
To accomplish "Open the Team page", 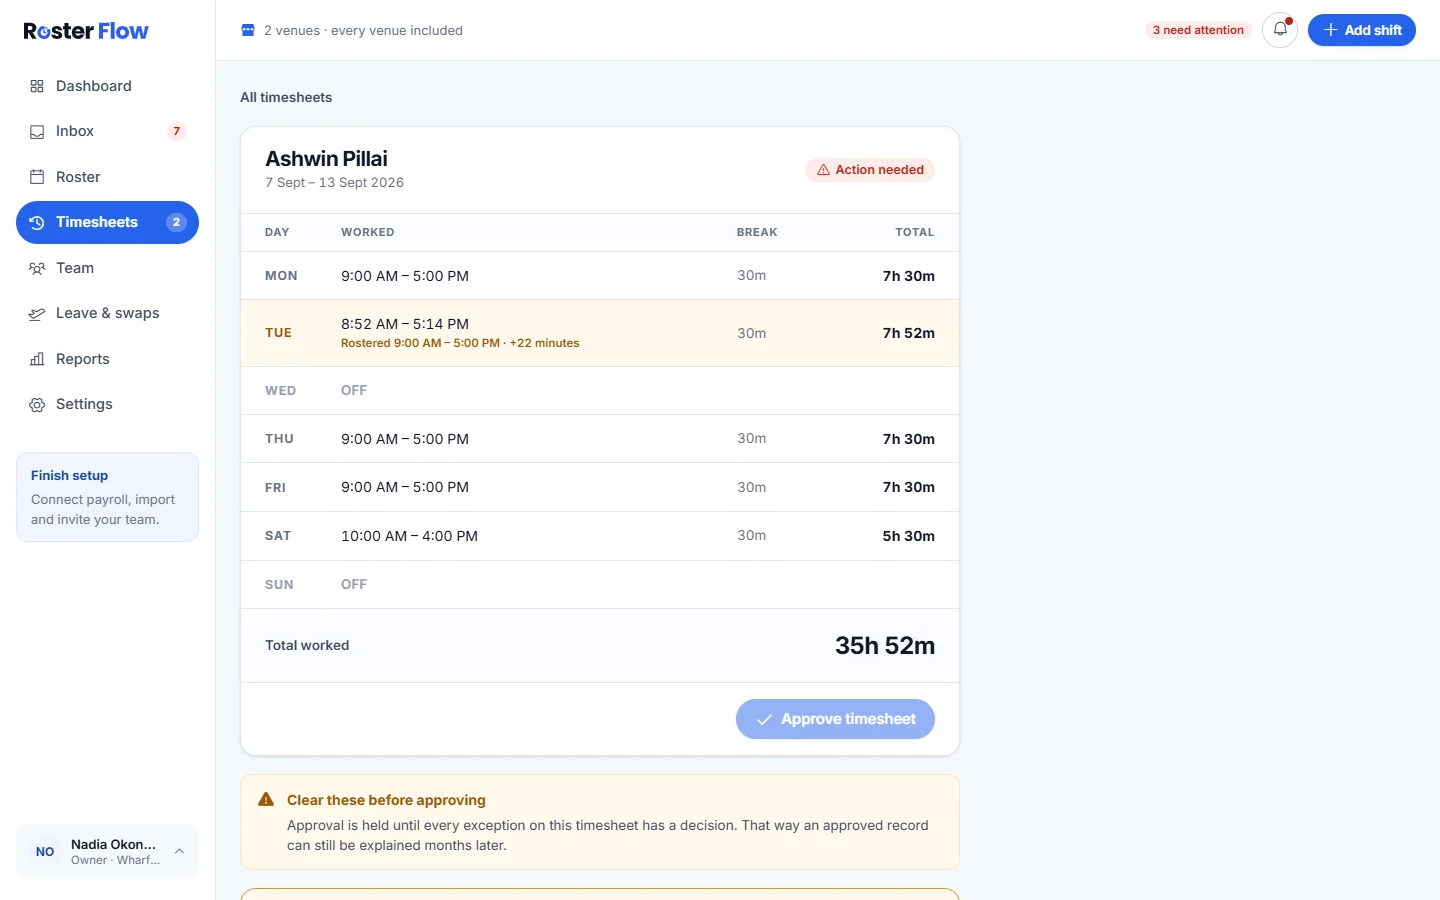I will [x=107, y=268].
